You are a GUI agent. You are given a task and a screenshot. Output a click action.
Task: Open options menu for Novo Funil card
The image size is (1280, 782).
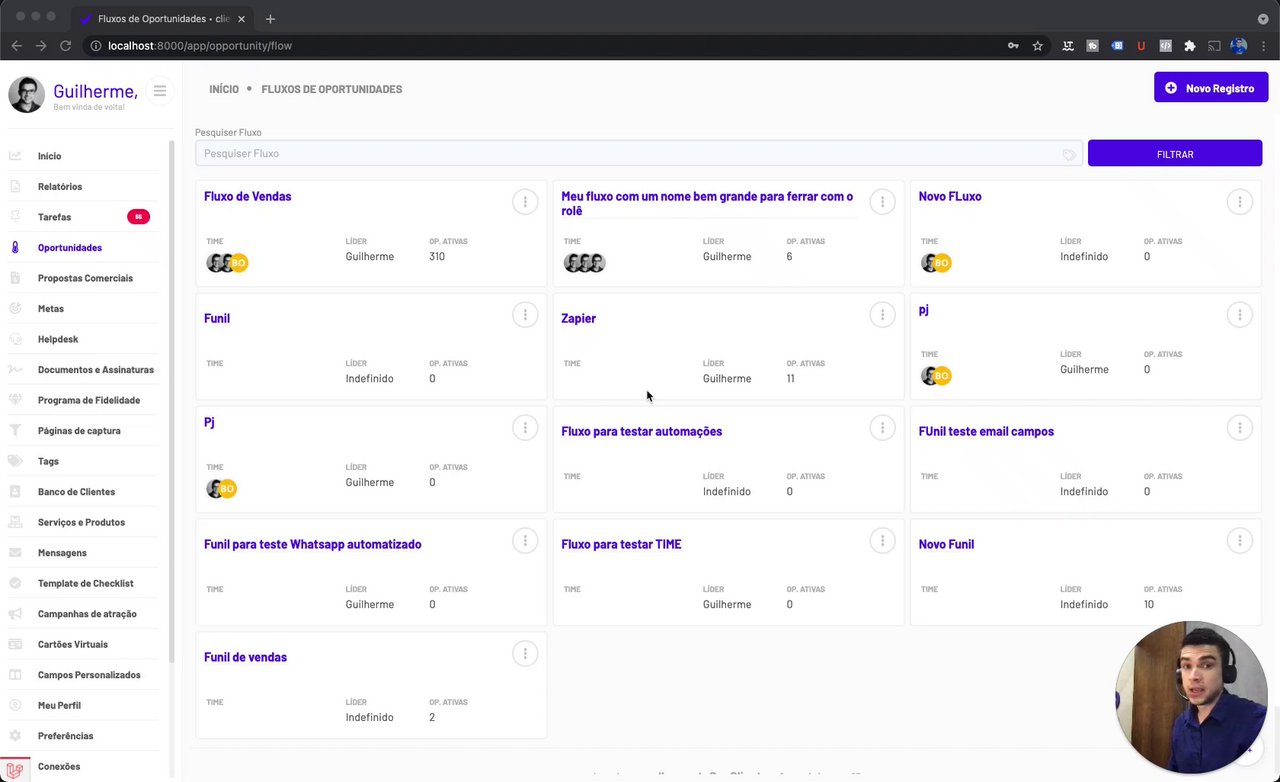pos(1239,541)
